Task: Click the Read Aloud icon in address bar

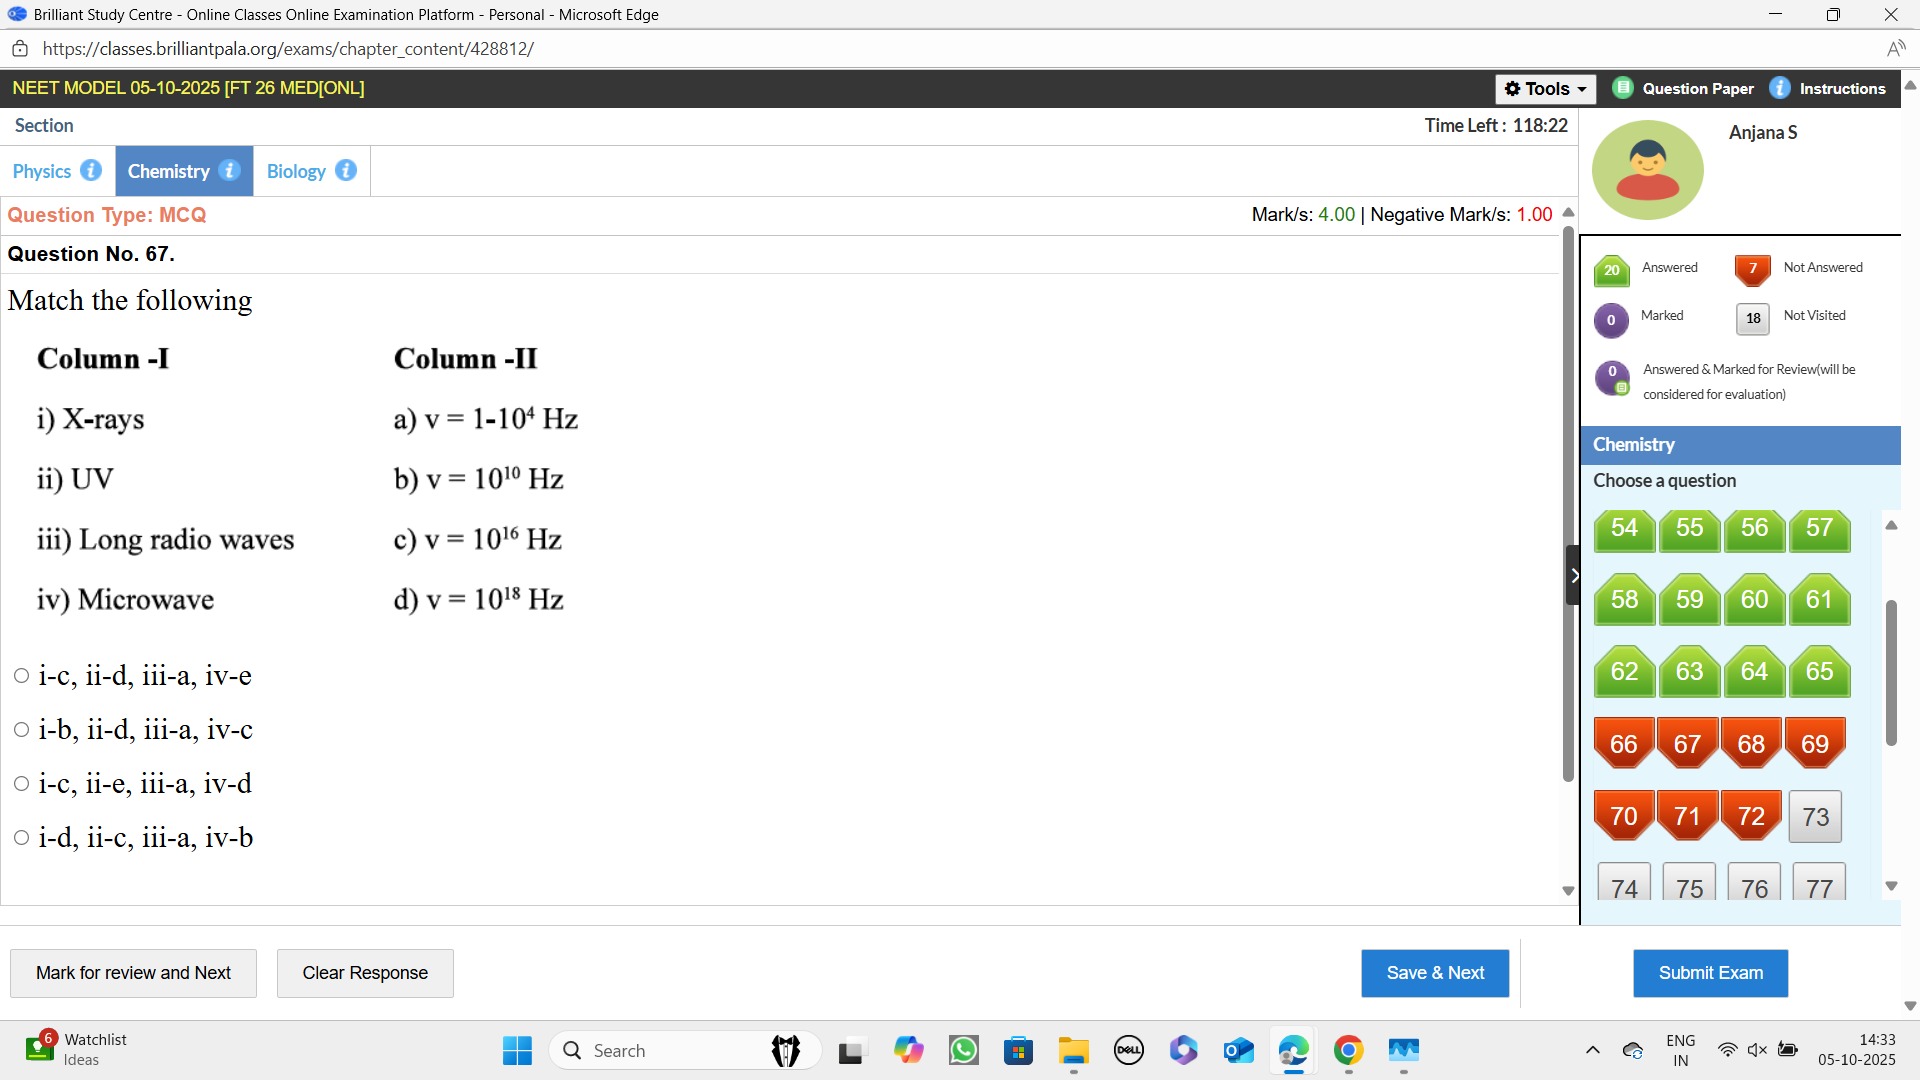Action: point(1895,49)
